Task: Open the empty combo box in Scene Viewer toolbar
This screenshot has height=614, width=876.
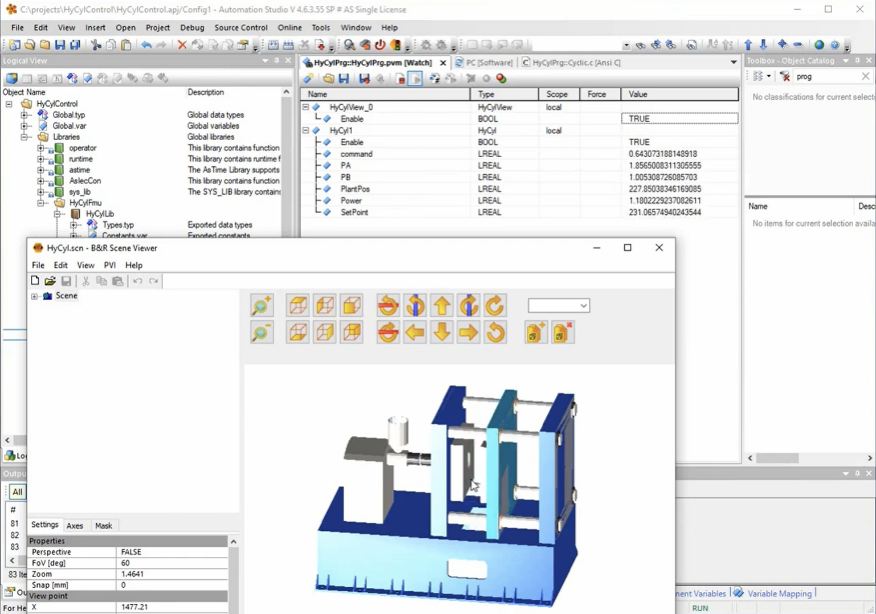Action: 557,305
